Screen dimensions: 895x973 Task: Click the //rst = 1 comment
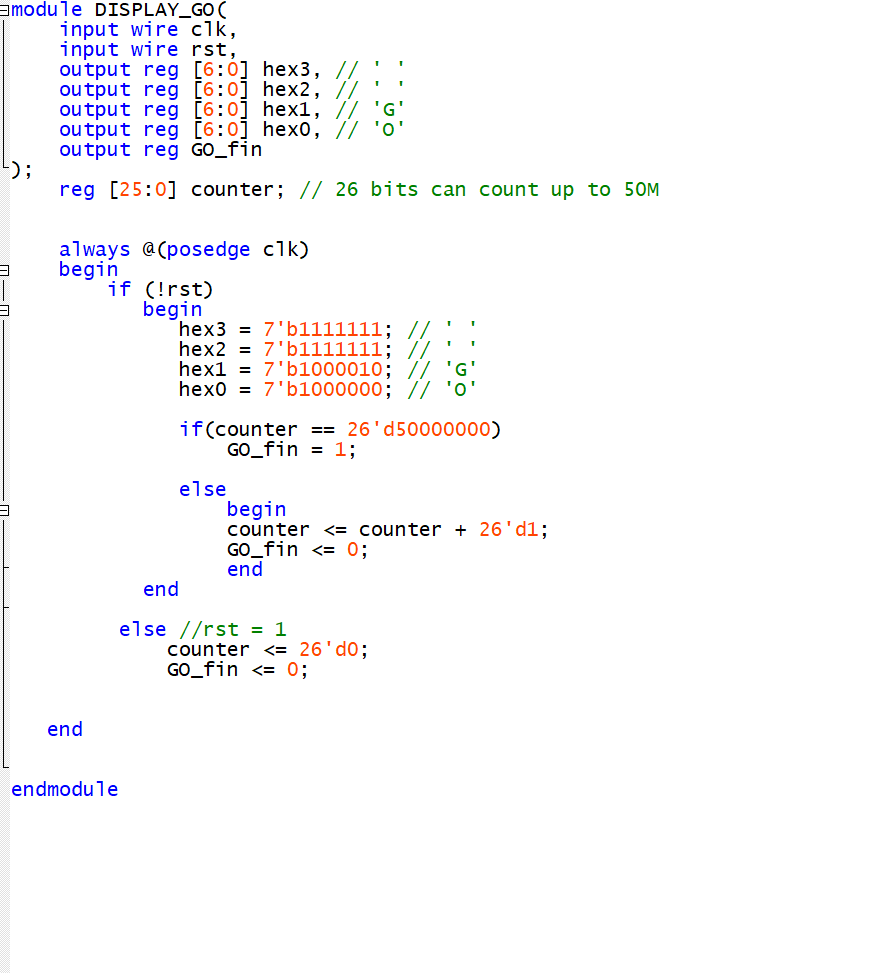[x=233, y=630]
